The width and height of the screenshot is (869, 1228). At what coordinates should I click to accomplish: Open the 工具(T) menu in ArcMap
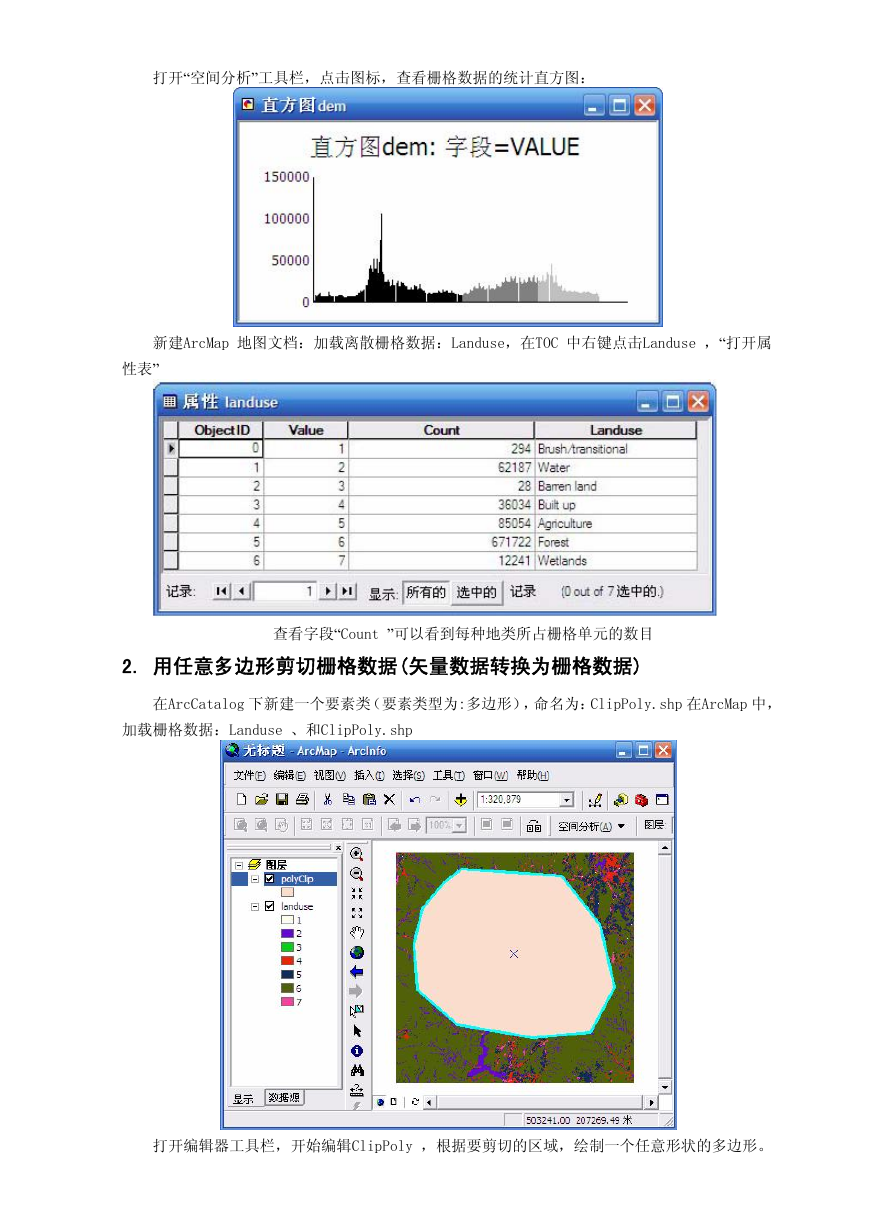(x=448, y=775)
